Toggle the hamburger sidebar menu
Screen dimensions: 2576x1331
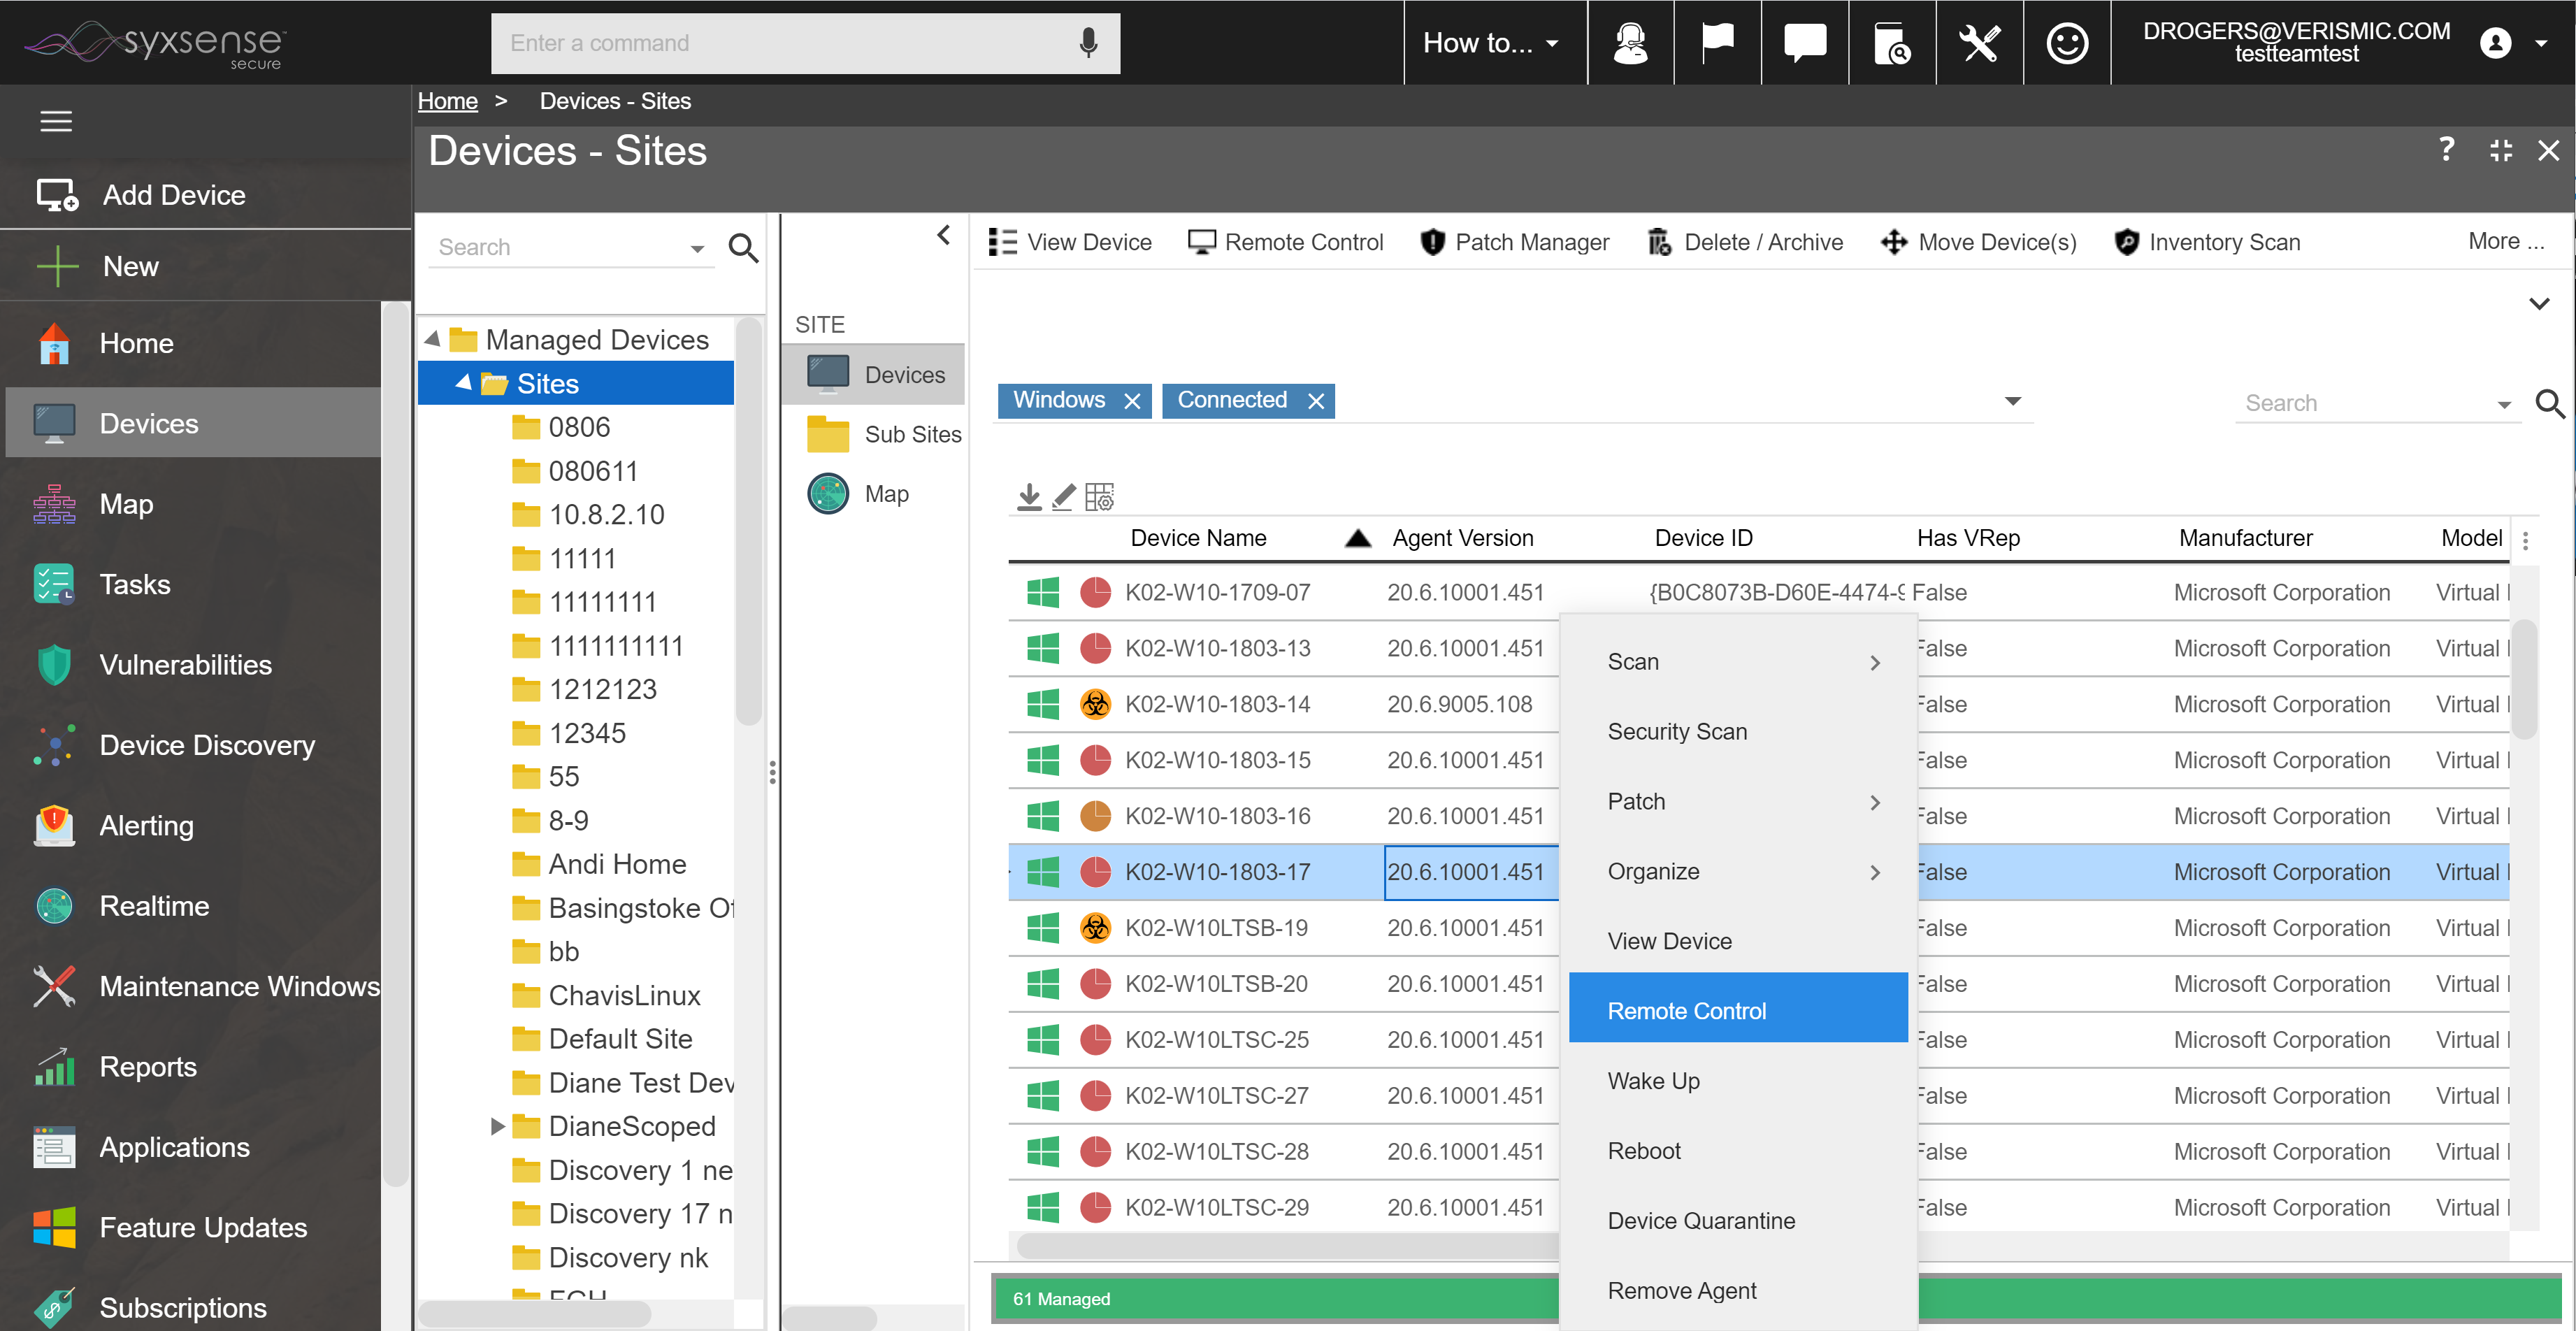click(x=56, y=121)
